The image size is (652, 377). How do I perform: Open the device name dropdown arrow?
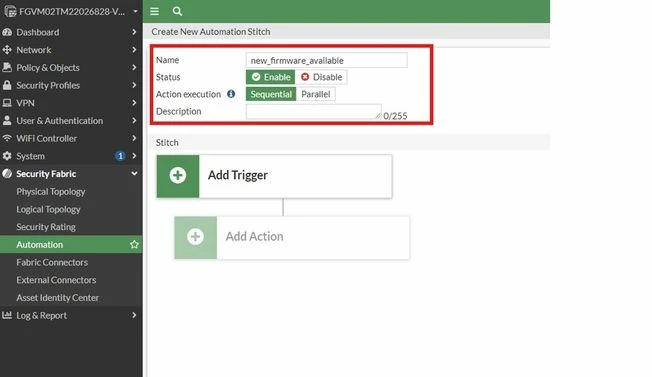tap(135, 11)
